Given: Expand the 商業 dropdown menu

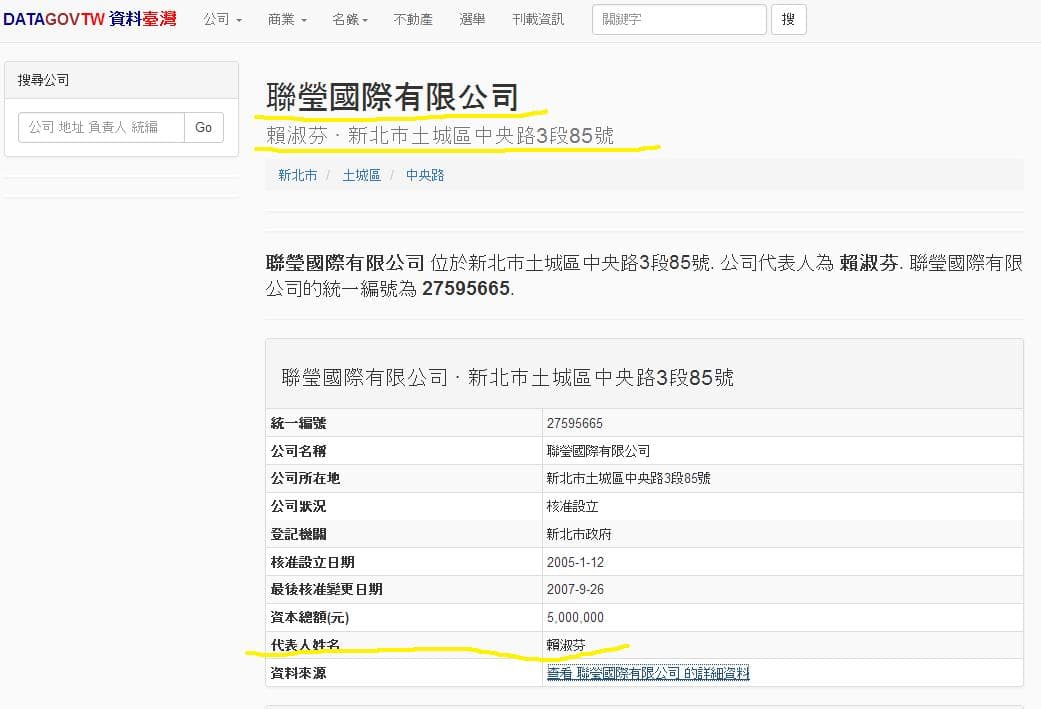Looking at the screenshot, I should 287,20.
